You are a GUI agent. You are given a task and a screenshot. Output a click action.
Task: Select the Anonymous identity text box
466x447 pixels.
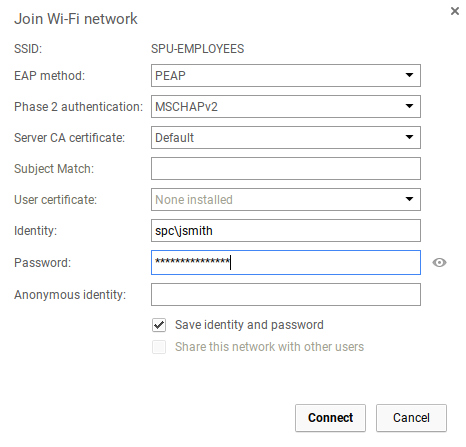click(286, 294)
